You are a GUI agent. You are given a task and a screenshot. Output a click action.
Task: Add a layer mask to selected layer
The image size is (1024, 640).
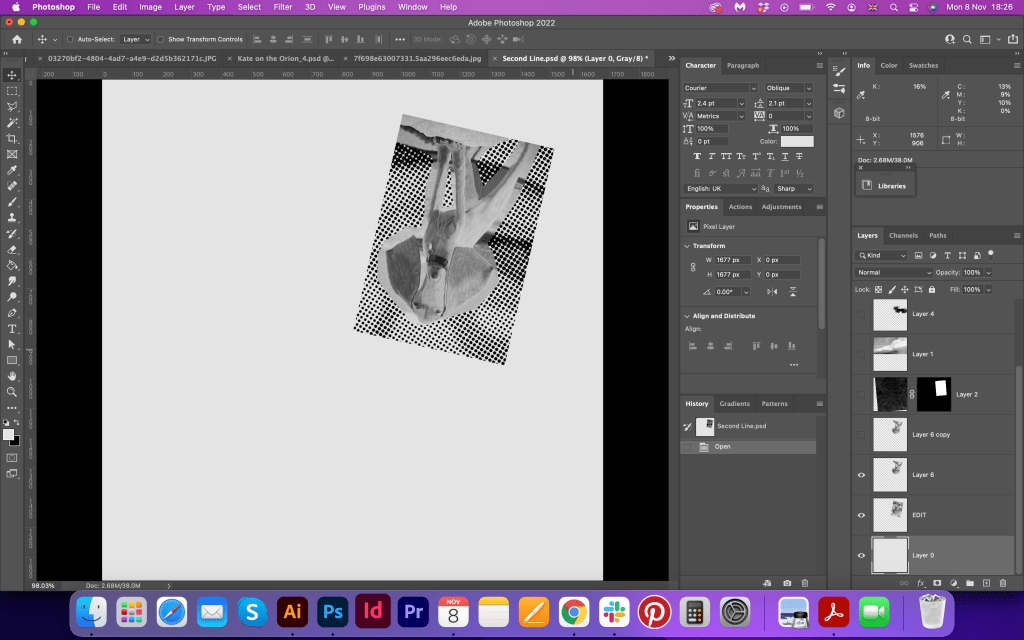click(937, 582)
